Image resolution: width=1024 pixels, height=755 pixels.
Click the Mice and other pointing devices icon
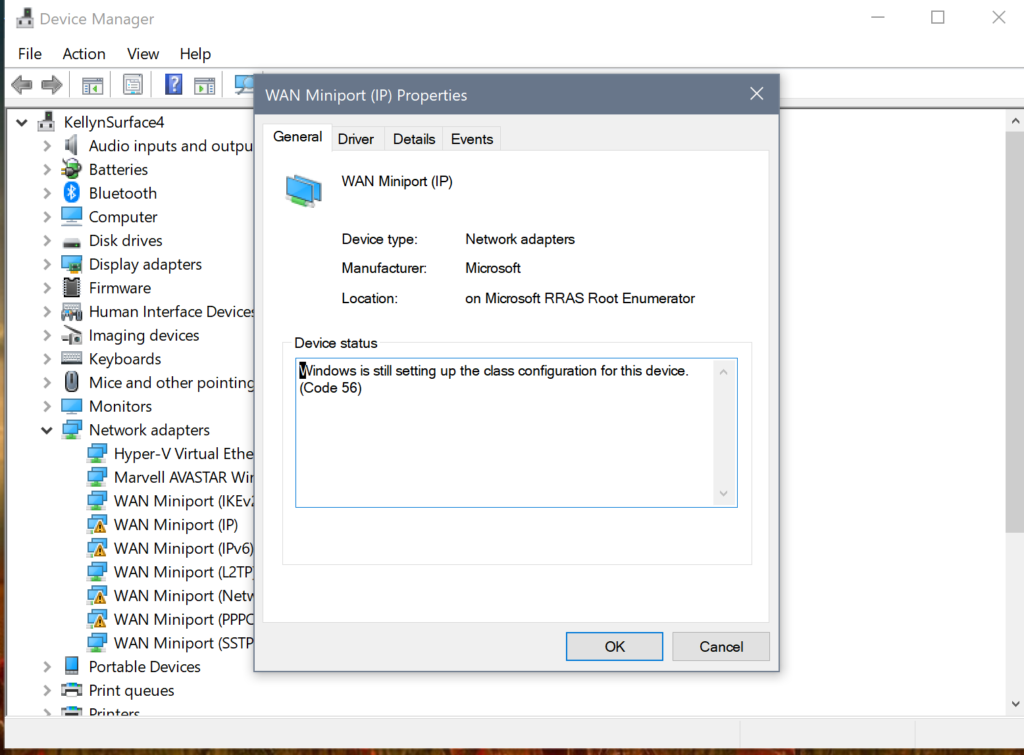(x=72, y=381)
